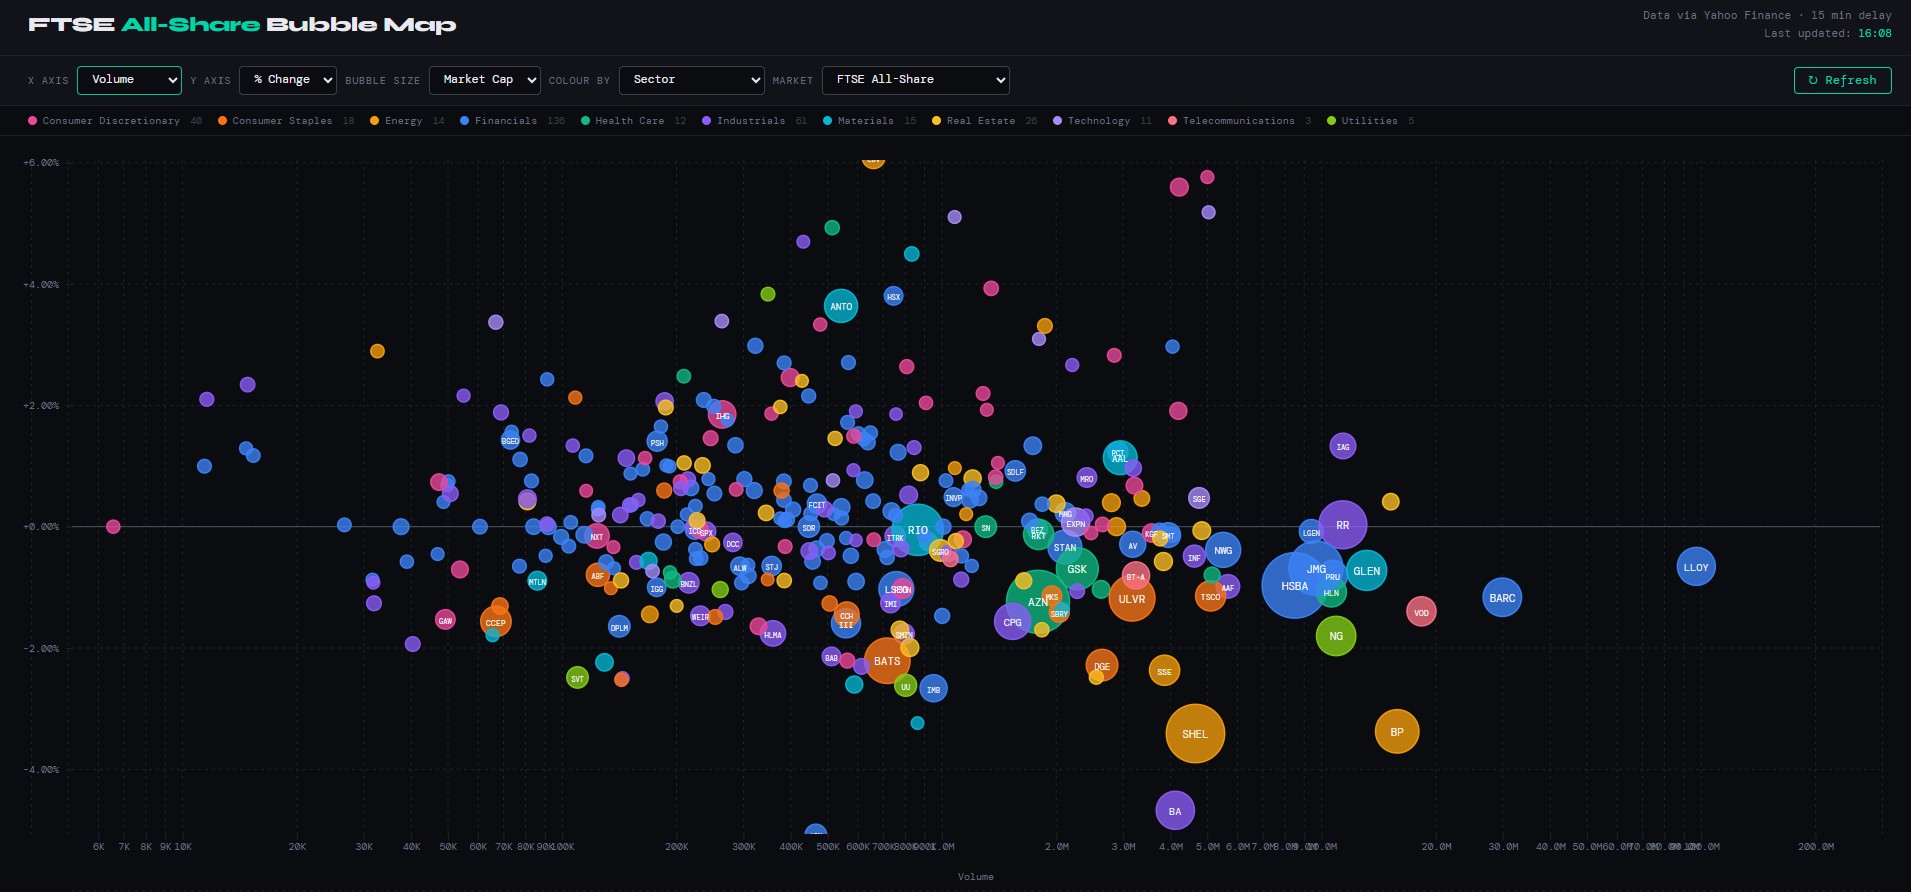Select the RIO bubble

918,530
